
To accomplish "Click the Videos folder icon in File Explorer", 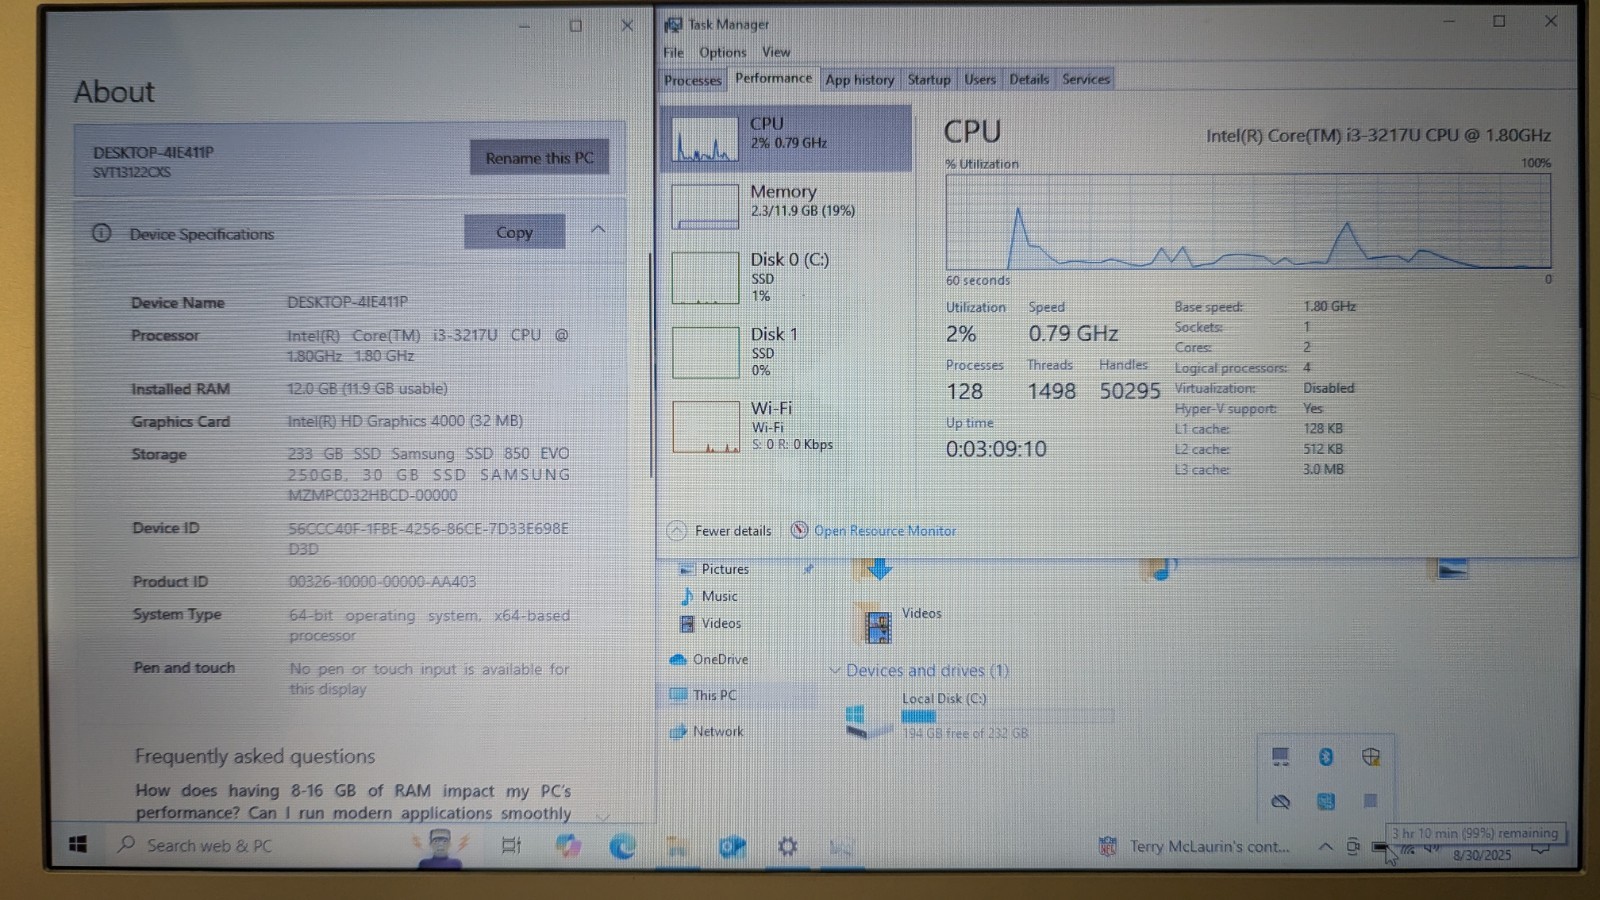I will click(x=877, y=625).
